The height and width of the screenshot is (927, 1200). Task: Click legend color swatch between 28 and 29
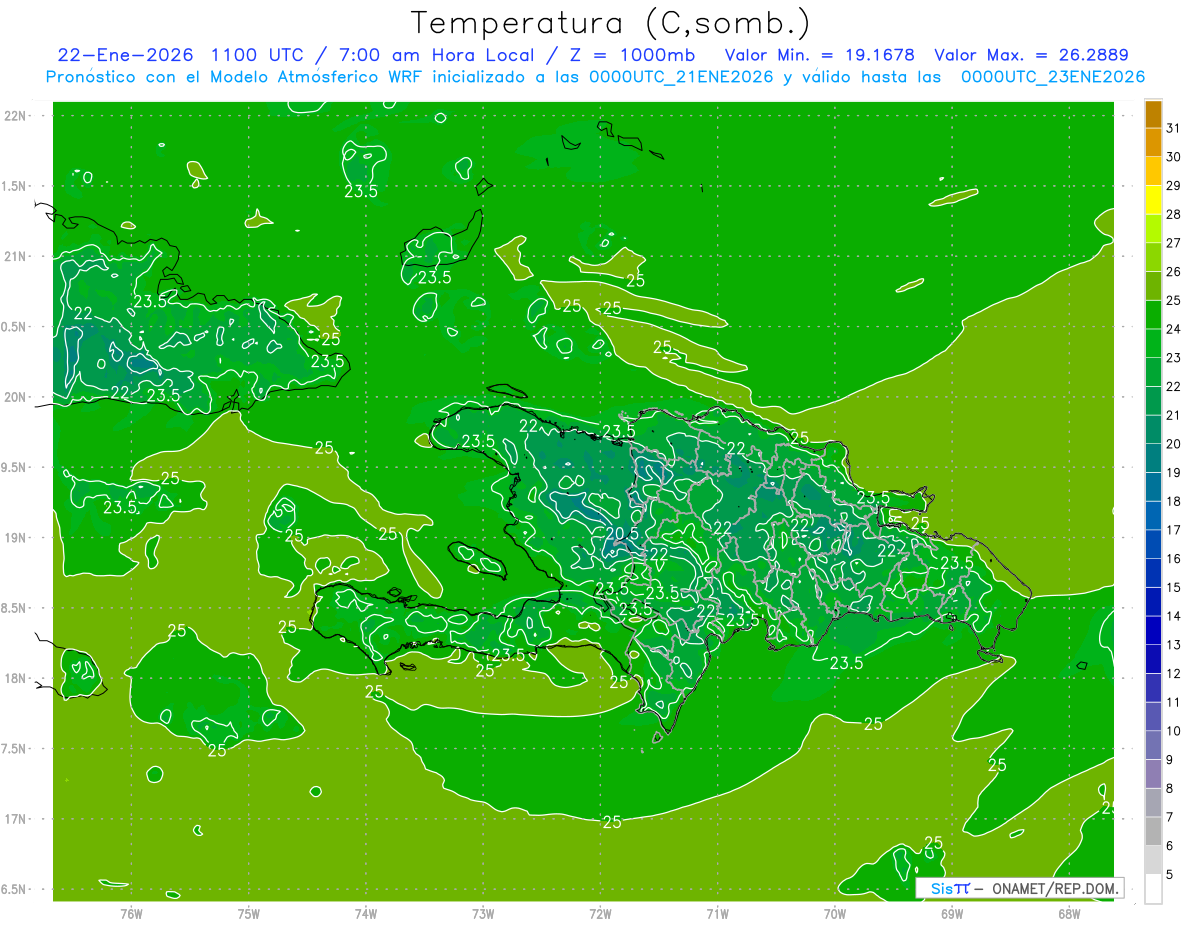click(x=1153, y=201)
